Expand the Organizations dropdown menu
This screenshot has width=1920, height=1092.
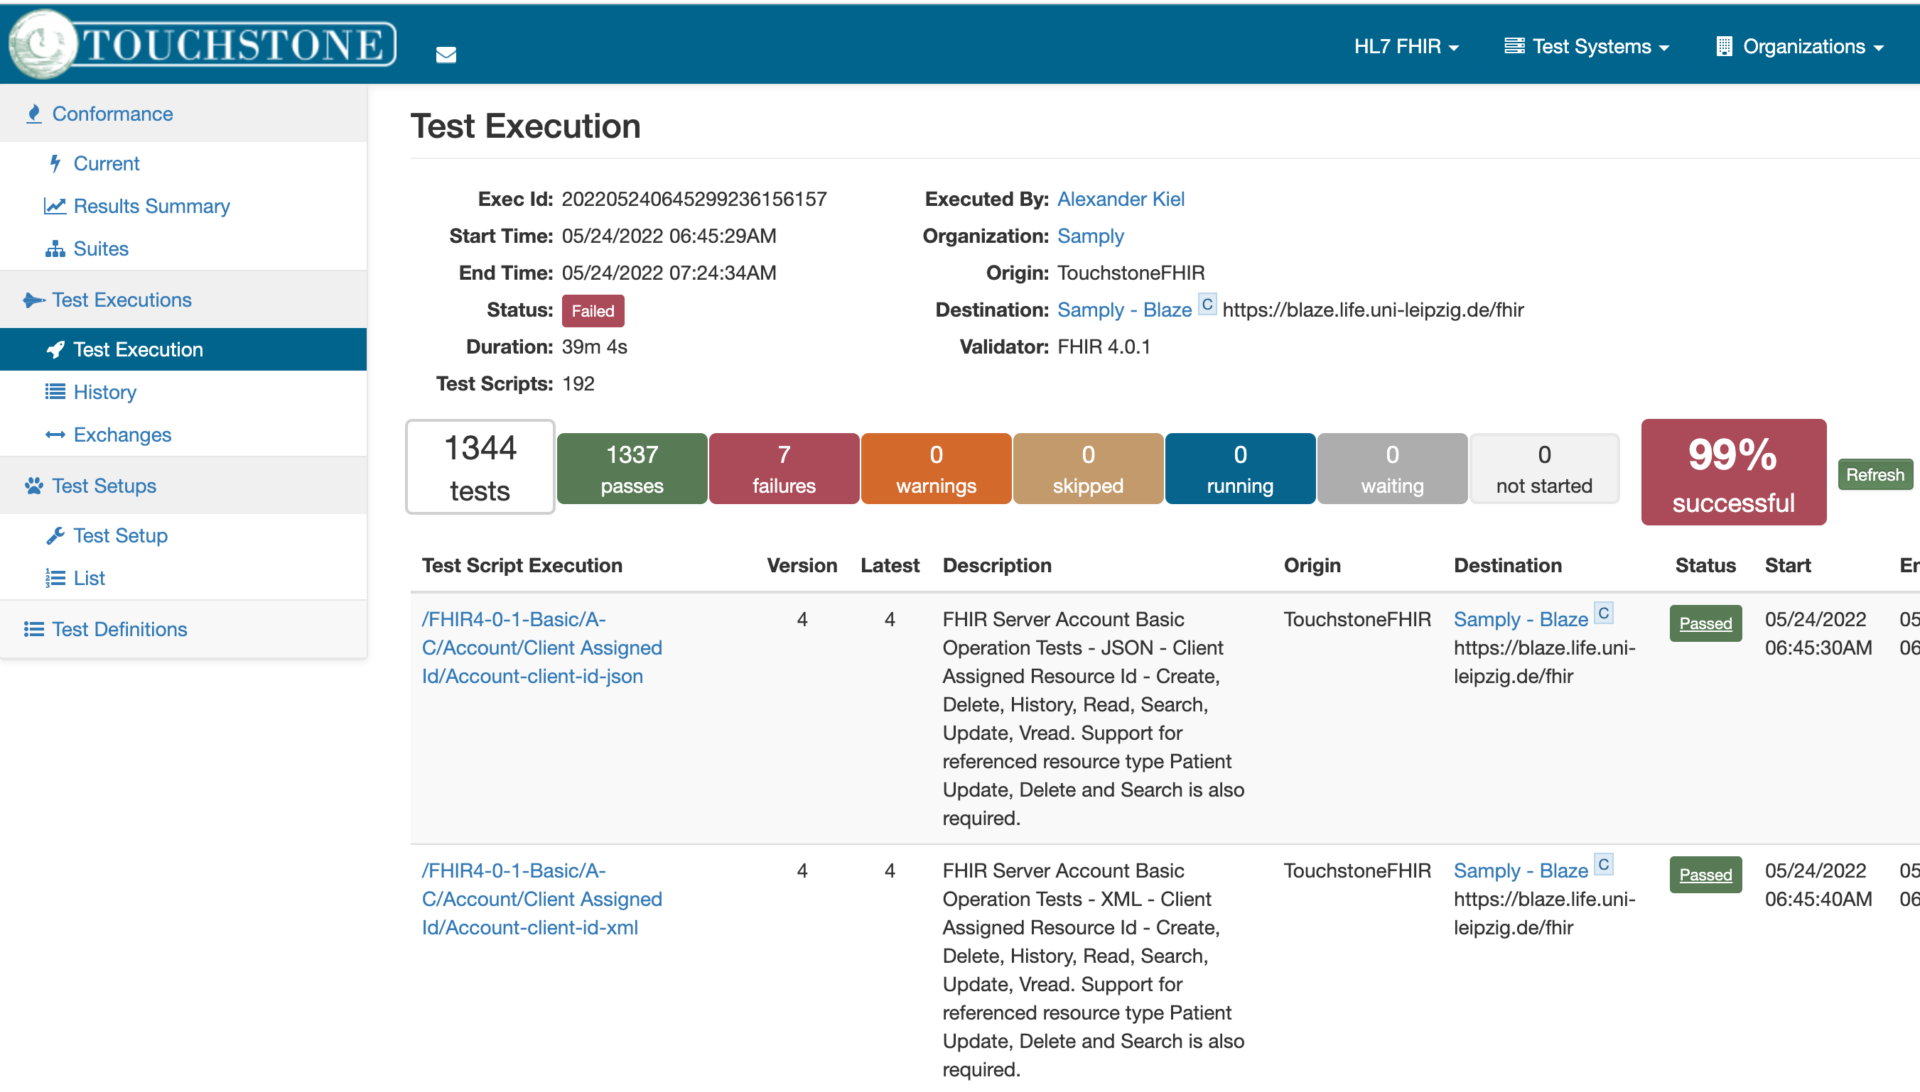coord(1800,46)
